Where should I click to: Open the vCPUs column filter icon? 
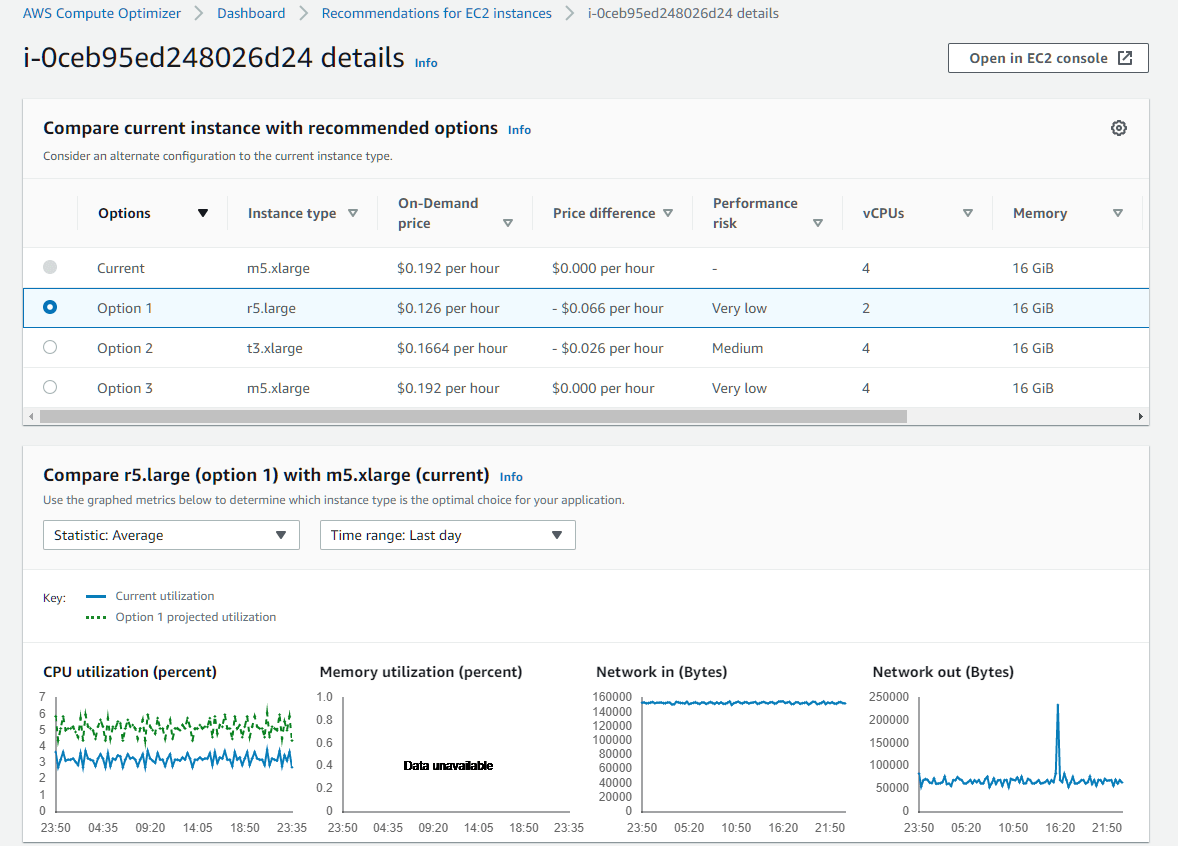pyautogui.click(x=968, y=213)
